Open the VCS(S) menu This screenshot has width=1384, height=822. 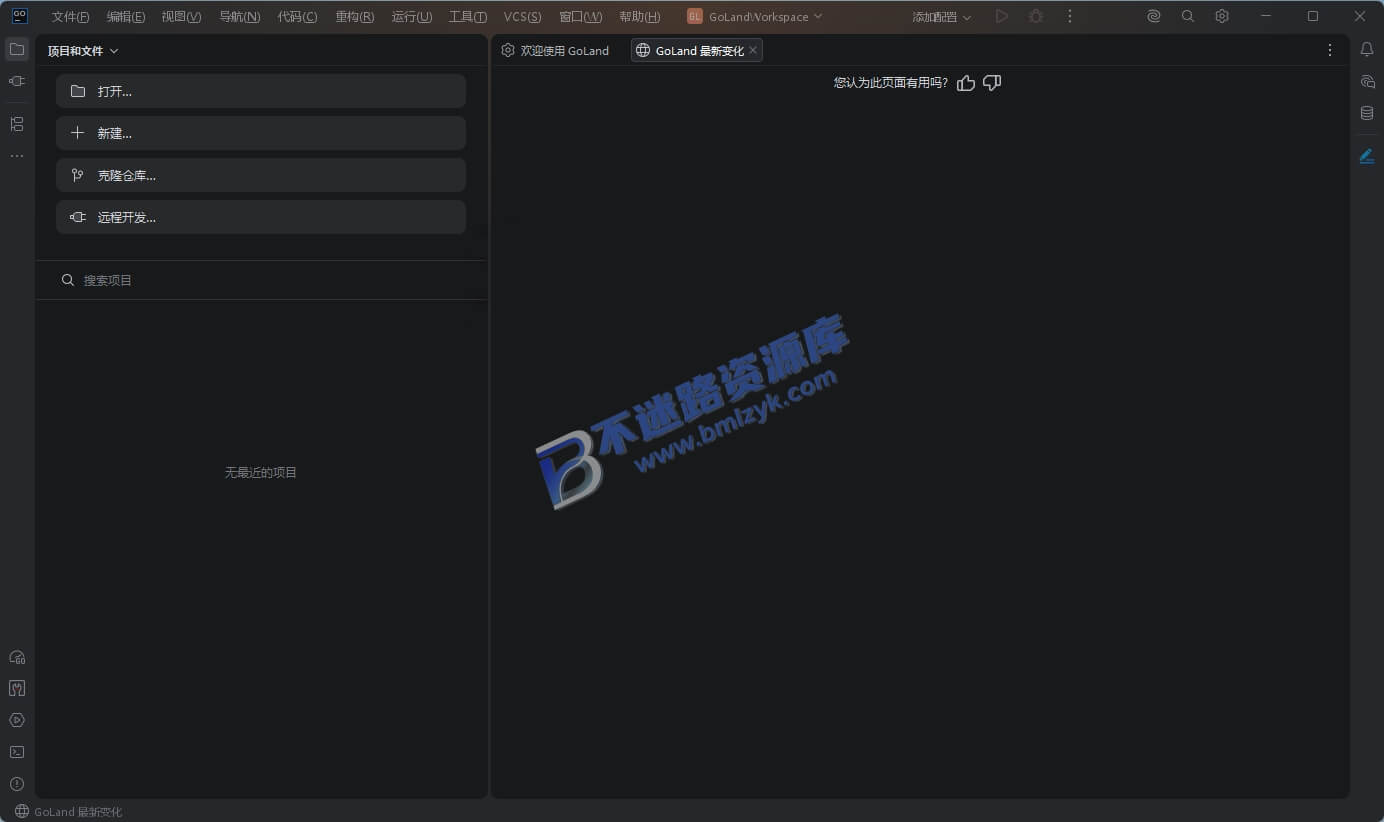[522, 17]
